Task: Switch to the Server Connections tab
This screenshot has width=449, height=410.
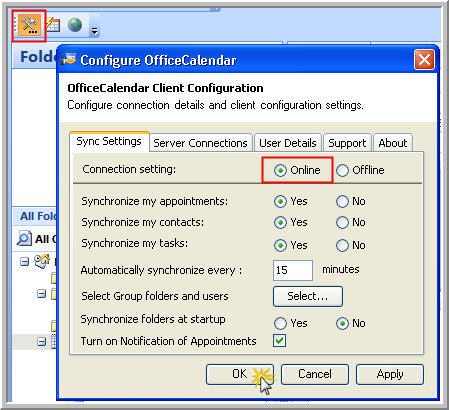Action: 200,143
